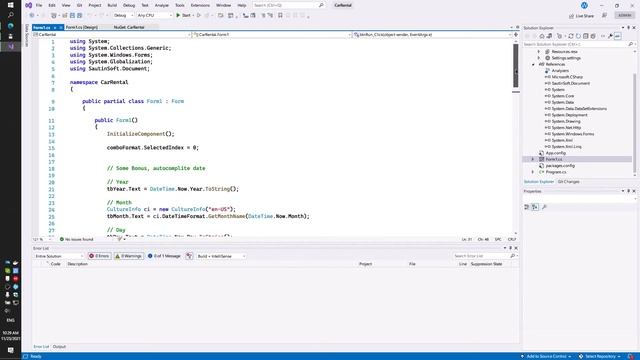Open the Entire Solution scope dropdown
640x360 pixels.
59,256
